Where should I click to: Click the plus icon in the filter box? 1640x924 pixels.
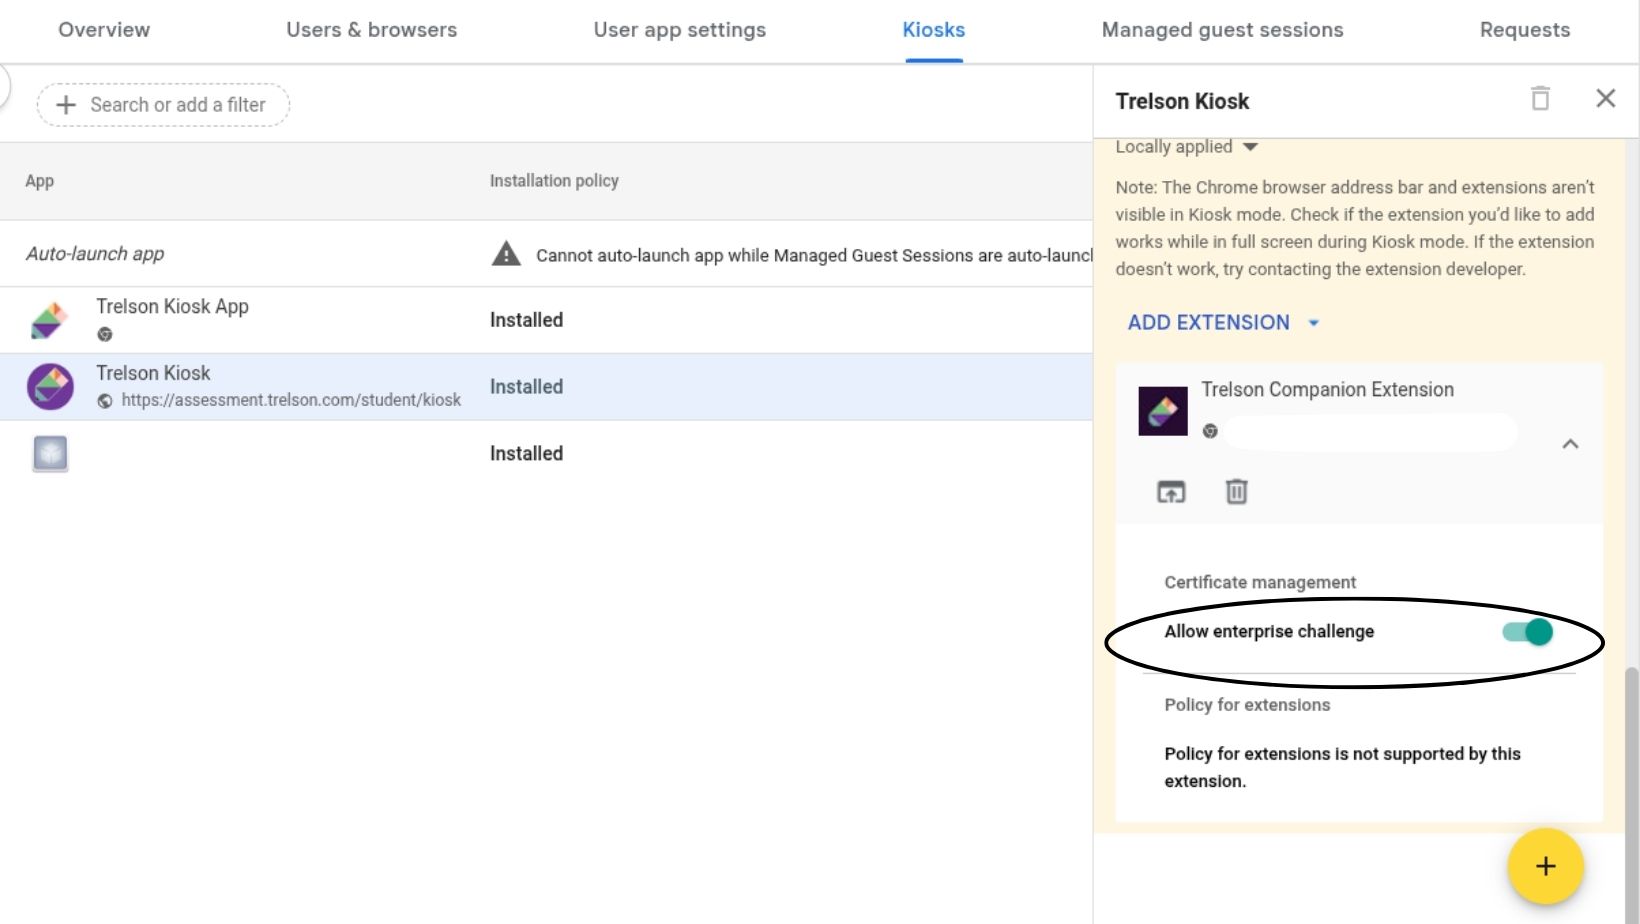[66, 105]
